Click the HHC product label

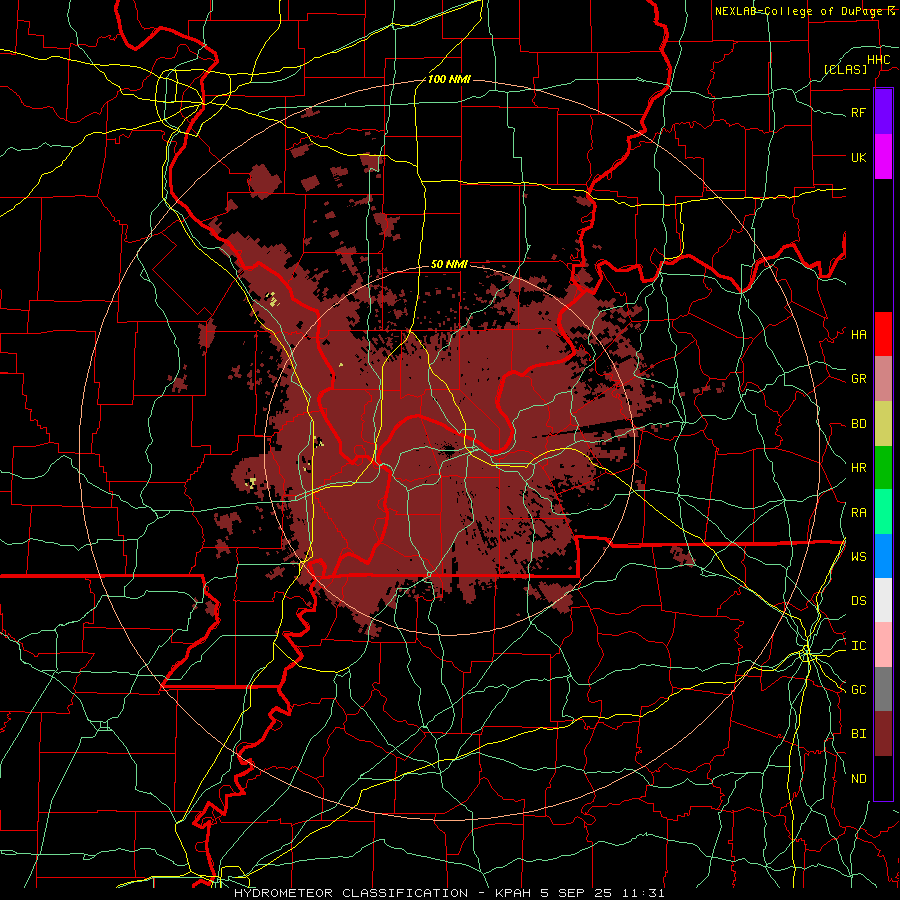pyautogui.click(x=879, y=60)
